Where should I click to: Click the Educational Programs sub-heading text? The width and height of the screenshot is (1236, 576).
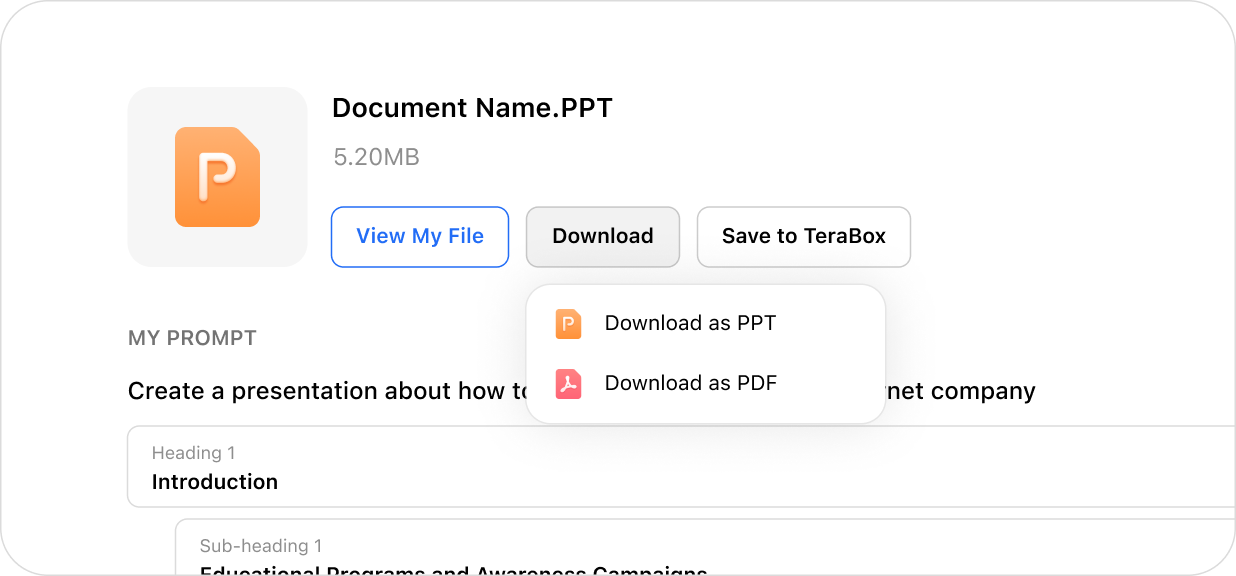pos(453,571)
